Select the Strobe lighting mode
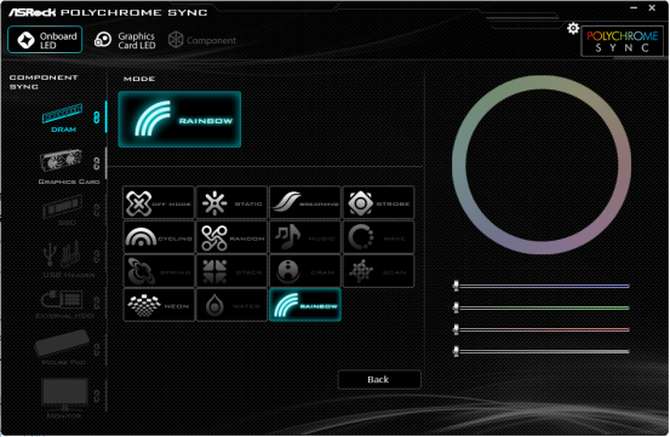The image size is (670, 437). point(378,203)
